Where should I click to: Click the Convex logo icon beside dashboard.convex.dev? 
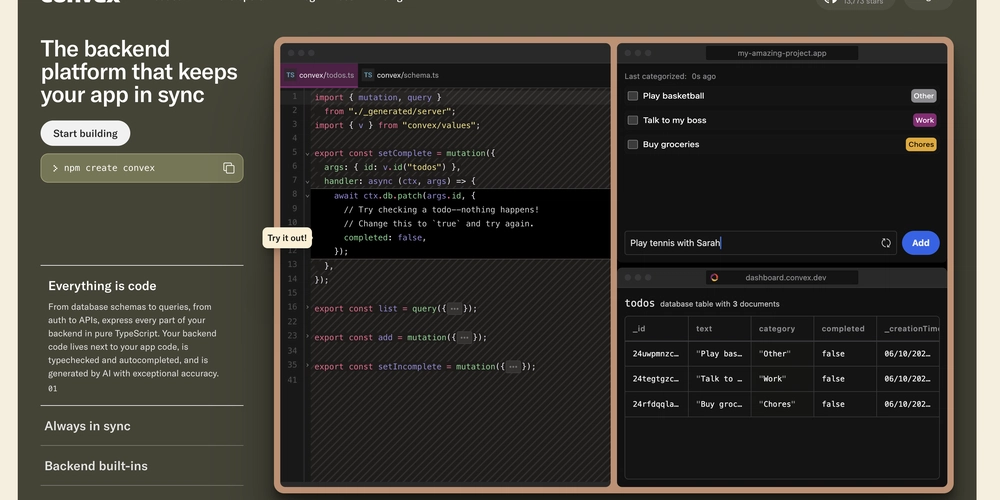point(714,277)
